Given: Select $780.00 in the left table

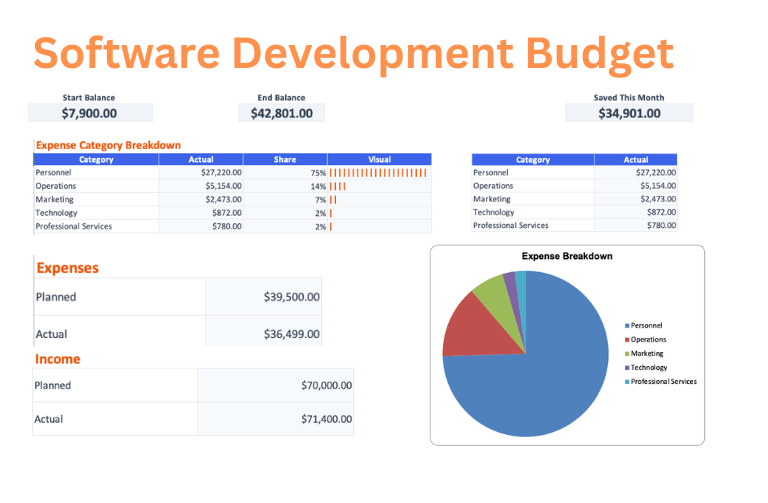Looking at the screenshot, I should (227, 226).
